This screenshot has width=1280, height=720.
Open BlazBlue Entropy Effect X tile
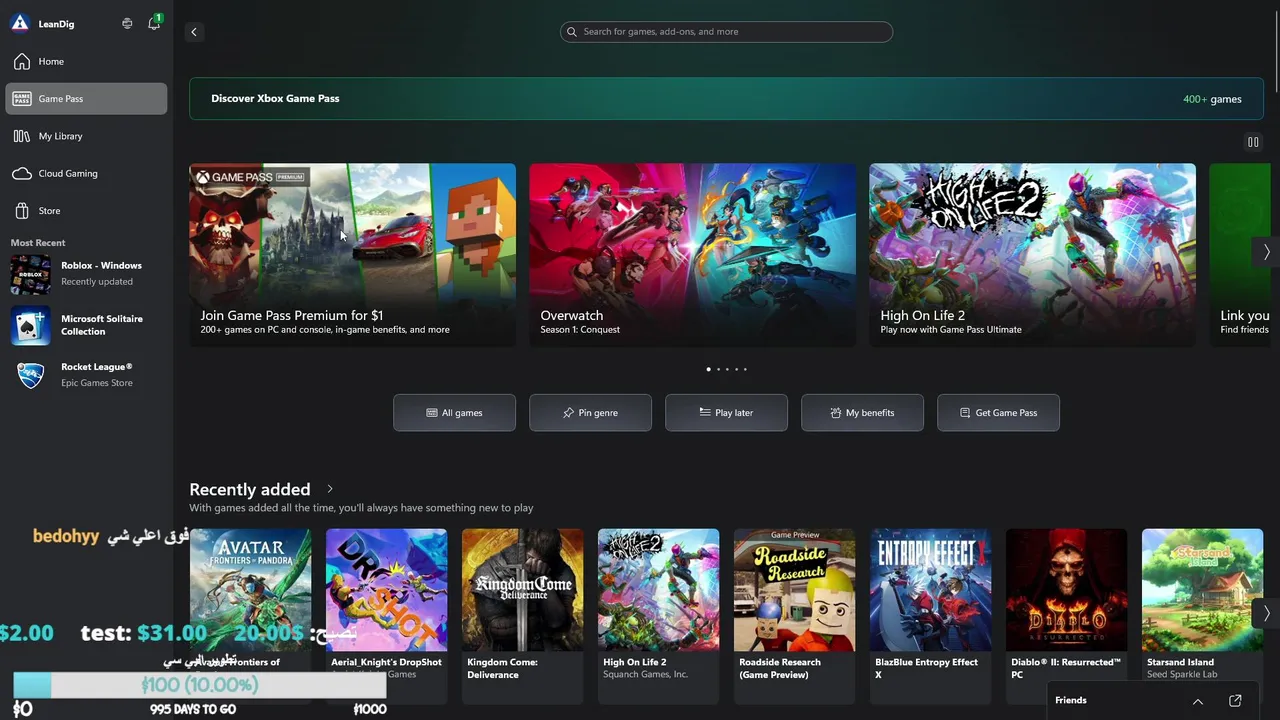click(x=930, y=616)
